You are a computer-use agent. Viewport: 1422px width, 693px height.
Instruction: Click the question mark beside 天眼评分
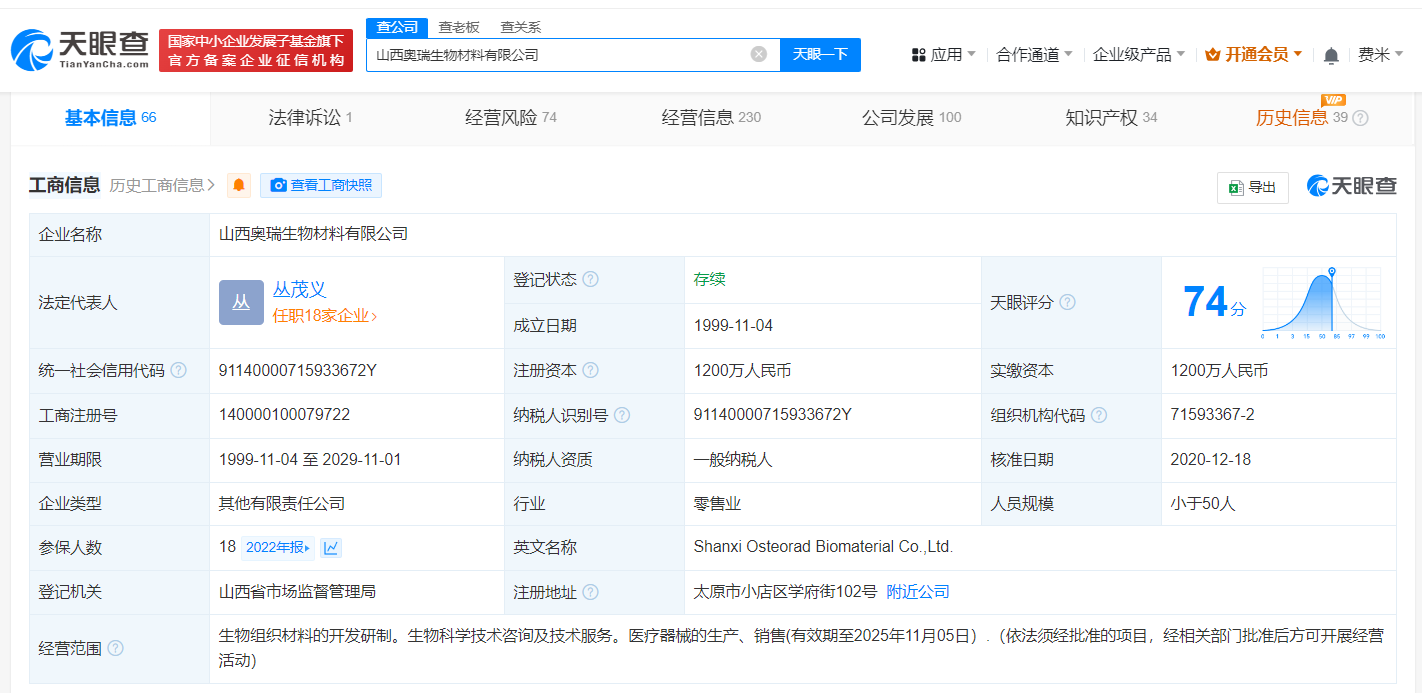coord(1066,302)
